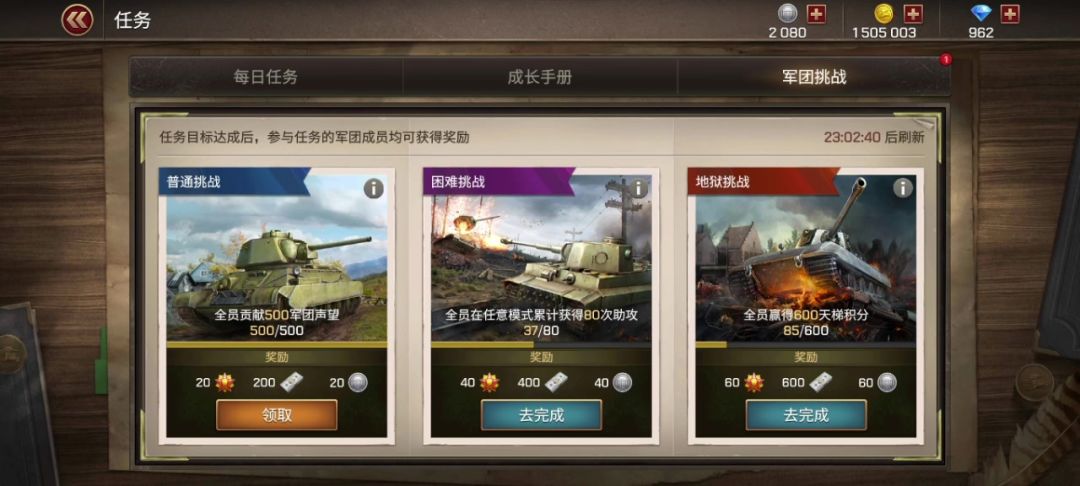Open info for 地狱挑战 card

[902, 188]
